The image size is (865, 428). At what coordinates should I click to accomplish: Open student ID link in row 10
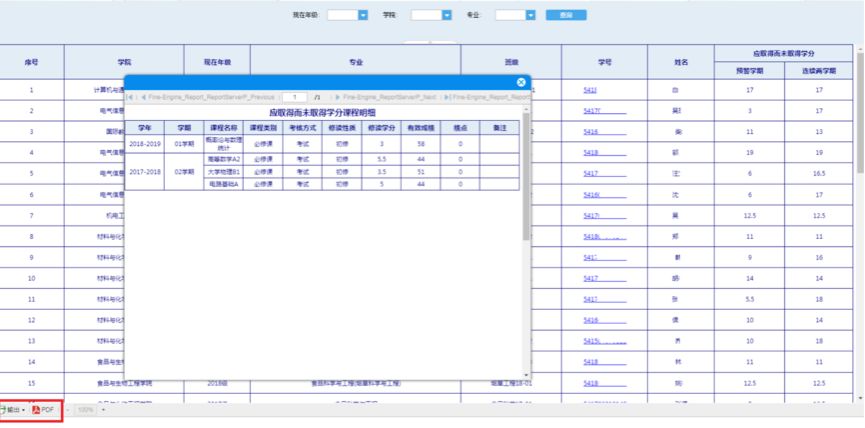coord(604,279)
